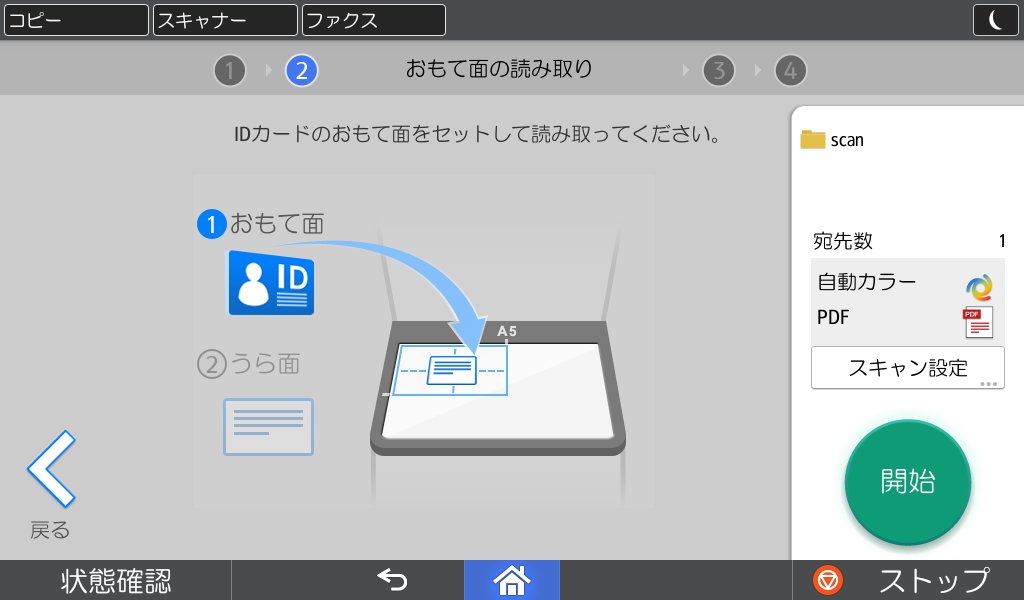Select step 3 in progress indicator
The height and width of the screenshot is (600, 1024).
718,70
